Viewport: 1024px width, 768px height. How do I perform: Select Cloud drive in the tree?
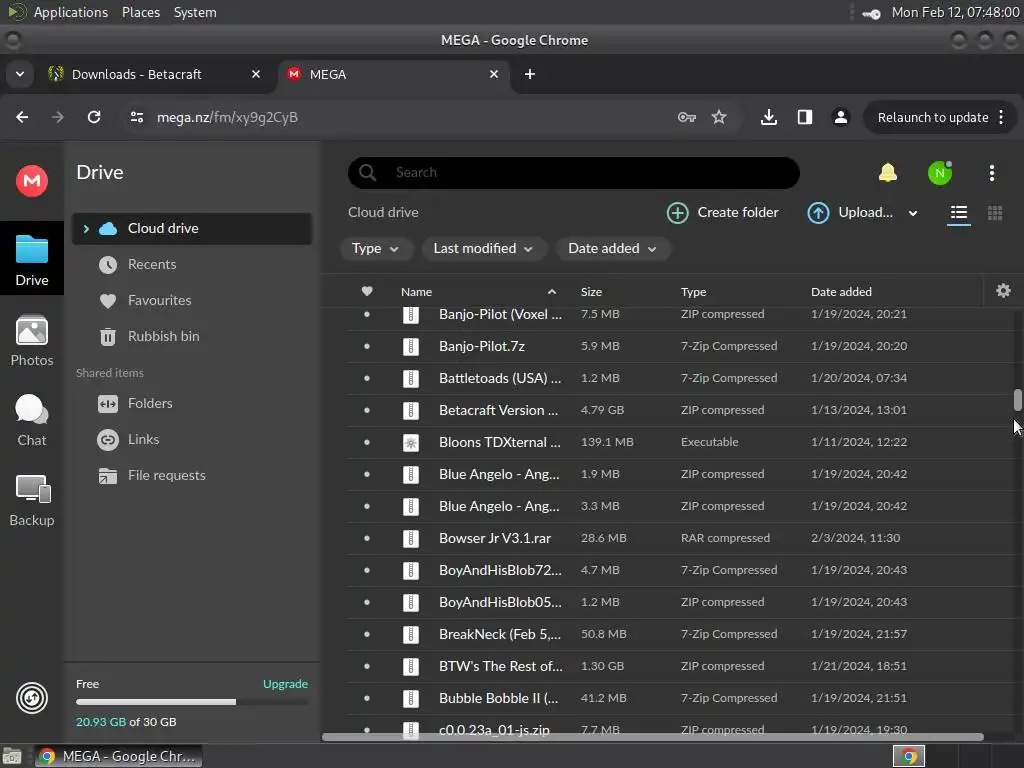(191, 229)
